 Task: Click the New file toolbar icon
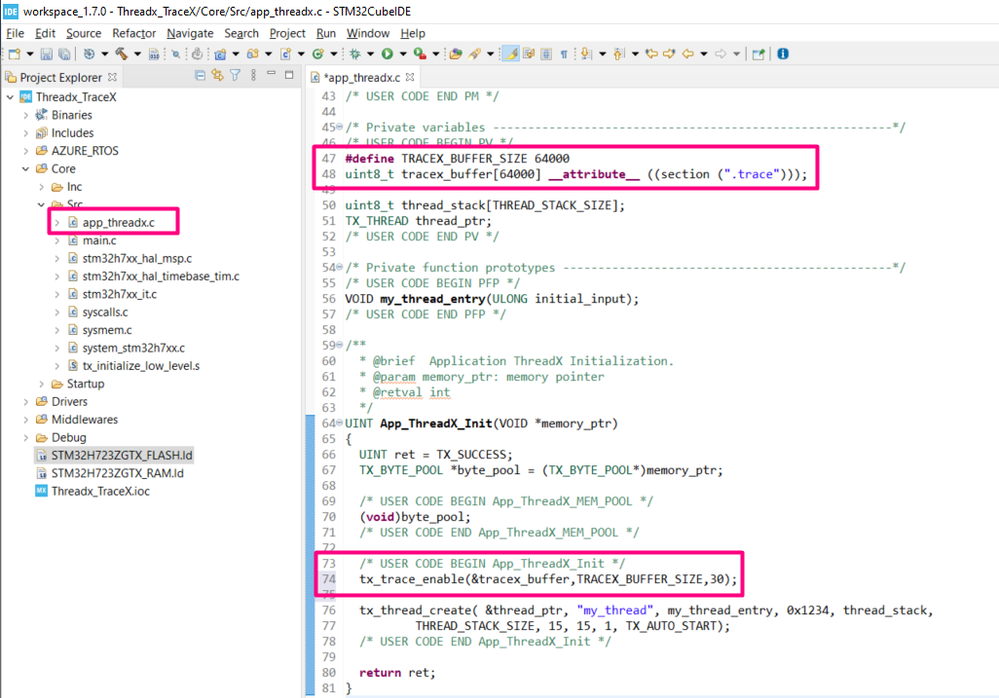(x=14, y=54)
